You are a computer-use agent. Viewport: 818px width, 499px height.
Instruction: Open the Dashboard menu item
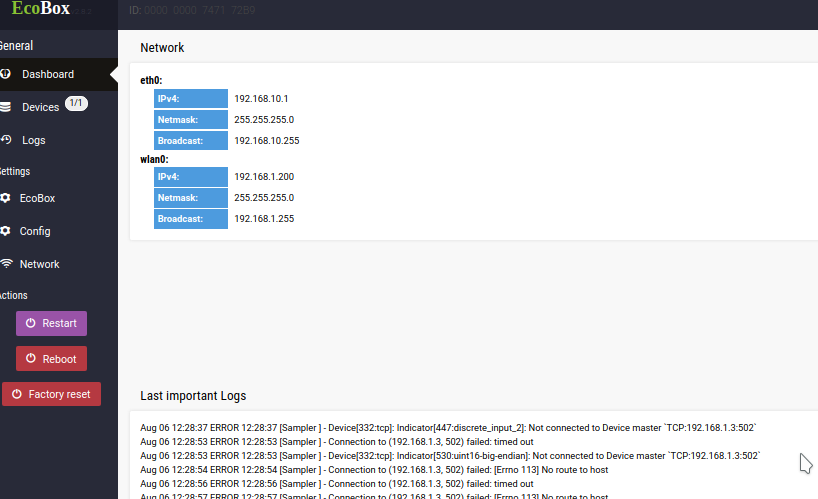[x=58, y=74]
